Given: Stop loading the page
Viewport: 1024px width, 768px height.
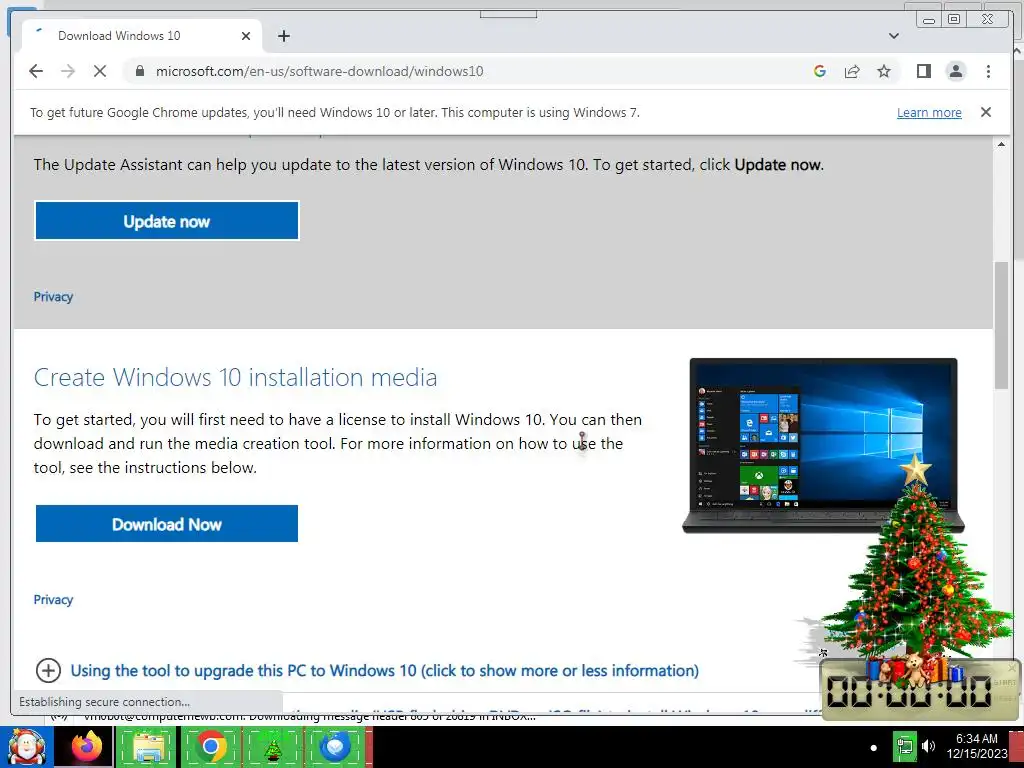Looking at the screenshot, I should (x=100, y=71).
